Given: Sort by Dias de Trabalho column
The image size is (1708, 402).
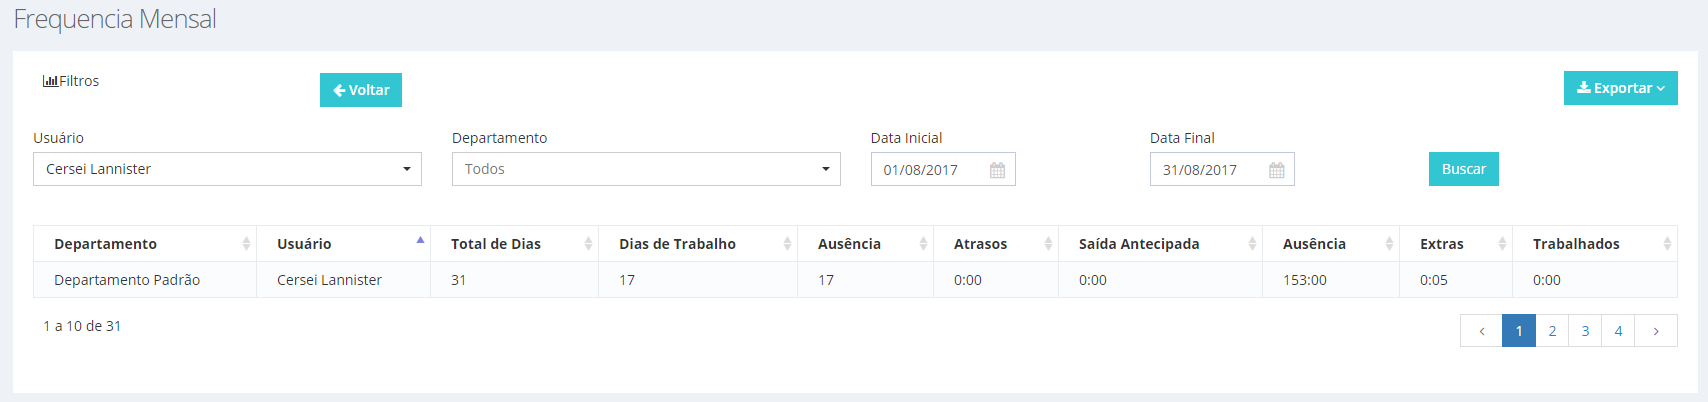Looking at the screenshot, I should click(x=698, y=244).
